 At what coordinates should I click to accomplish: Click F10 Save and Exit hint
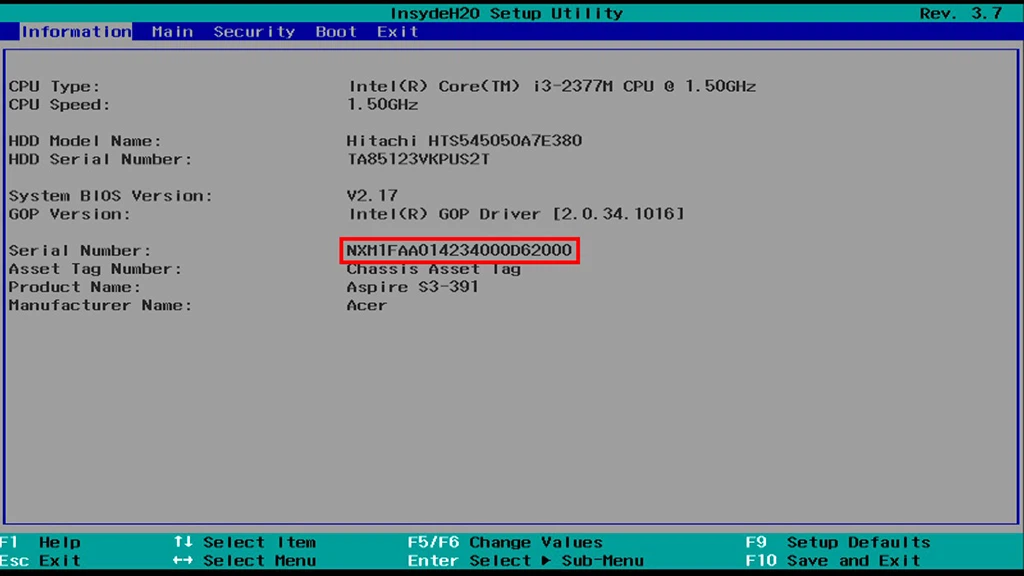click(x=833, y=560)
